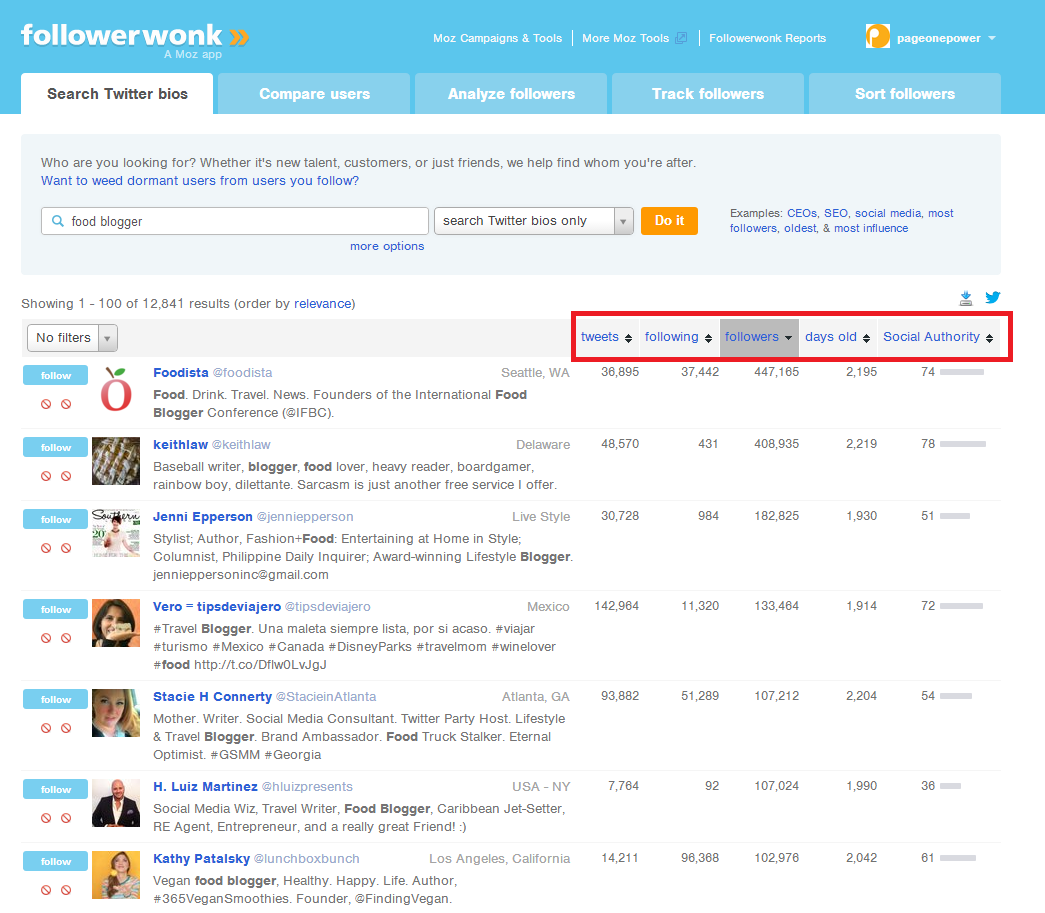This screenshot has width=1045, height=913.
Task: Open the No filters dropdown
Action: pos(72,338)
